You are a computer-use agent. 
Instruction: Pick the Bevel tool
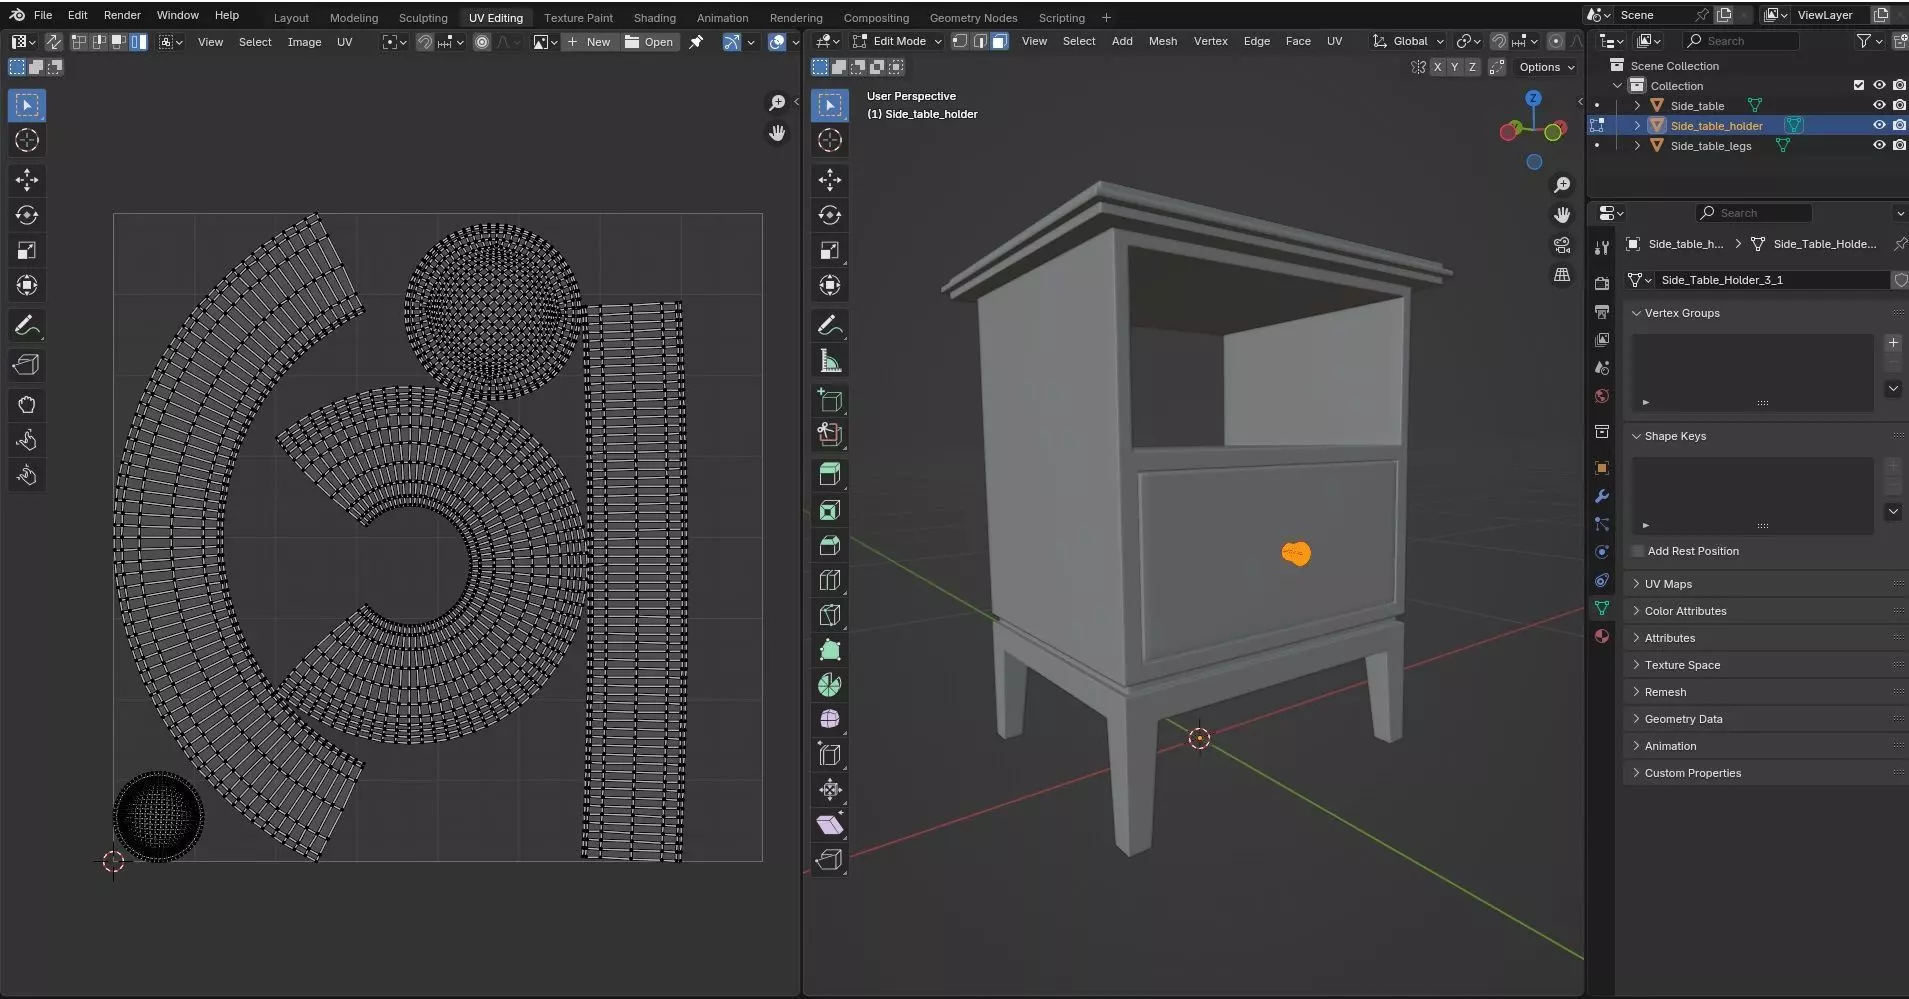tap(829, 545)
